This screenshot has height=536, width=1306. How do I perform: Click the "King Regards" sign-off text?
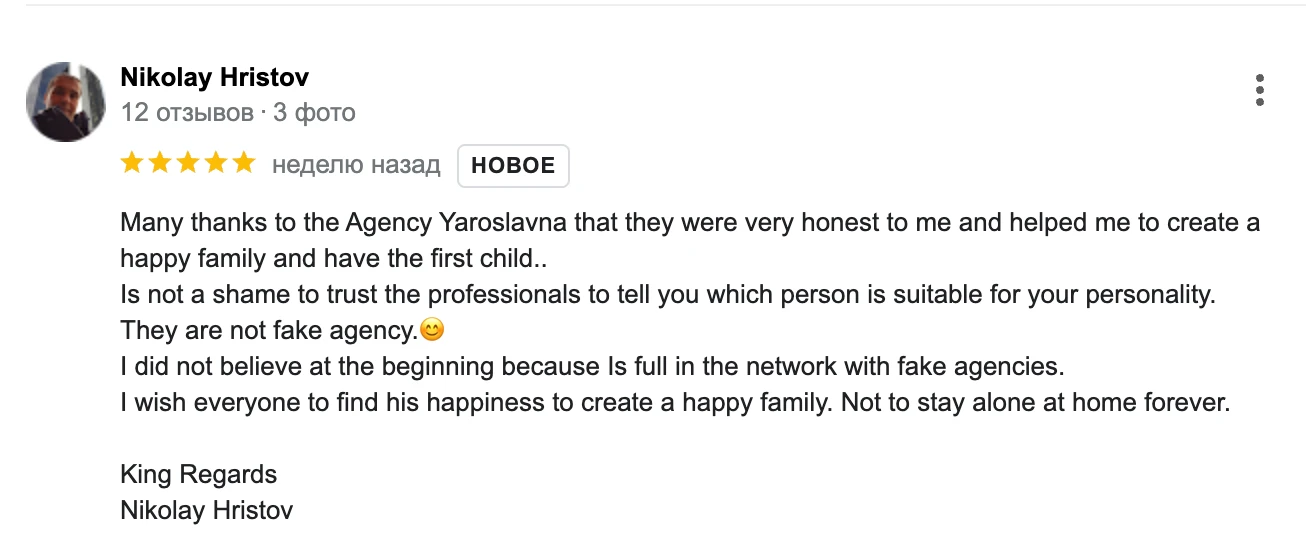click(x=198, y=474)
